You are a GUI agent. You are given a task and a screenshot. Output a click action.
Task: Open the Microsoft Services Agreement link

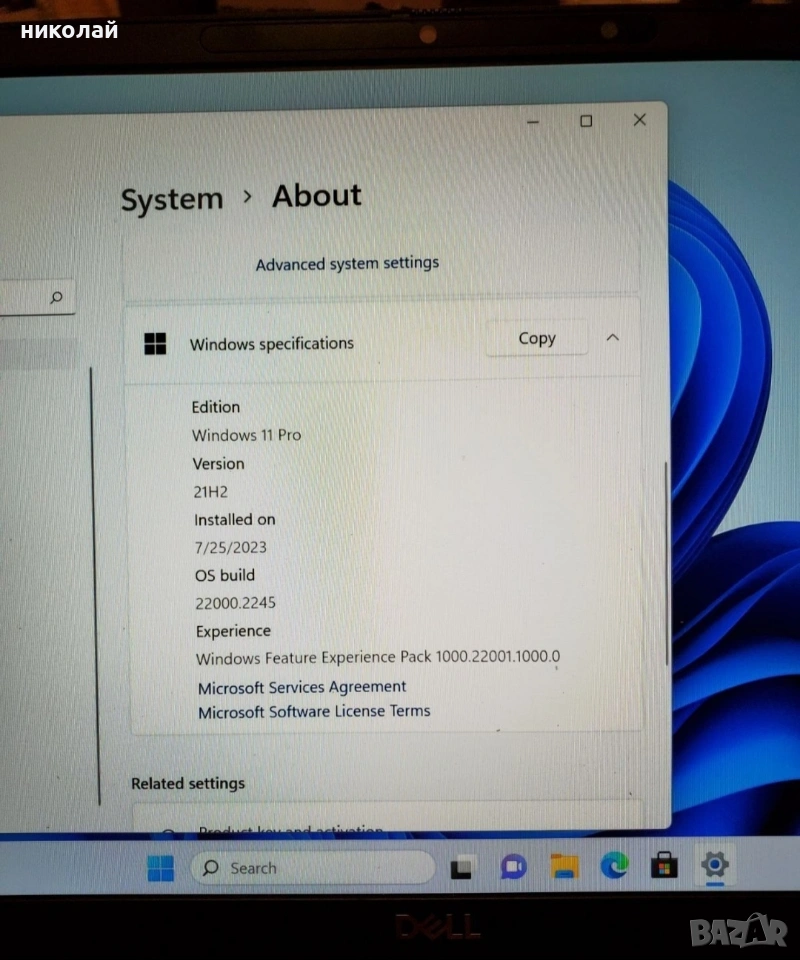pos(302,687)
